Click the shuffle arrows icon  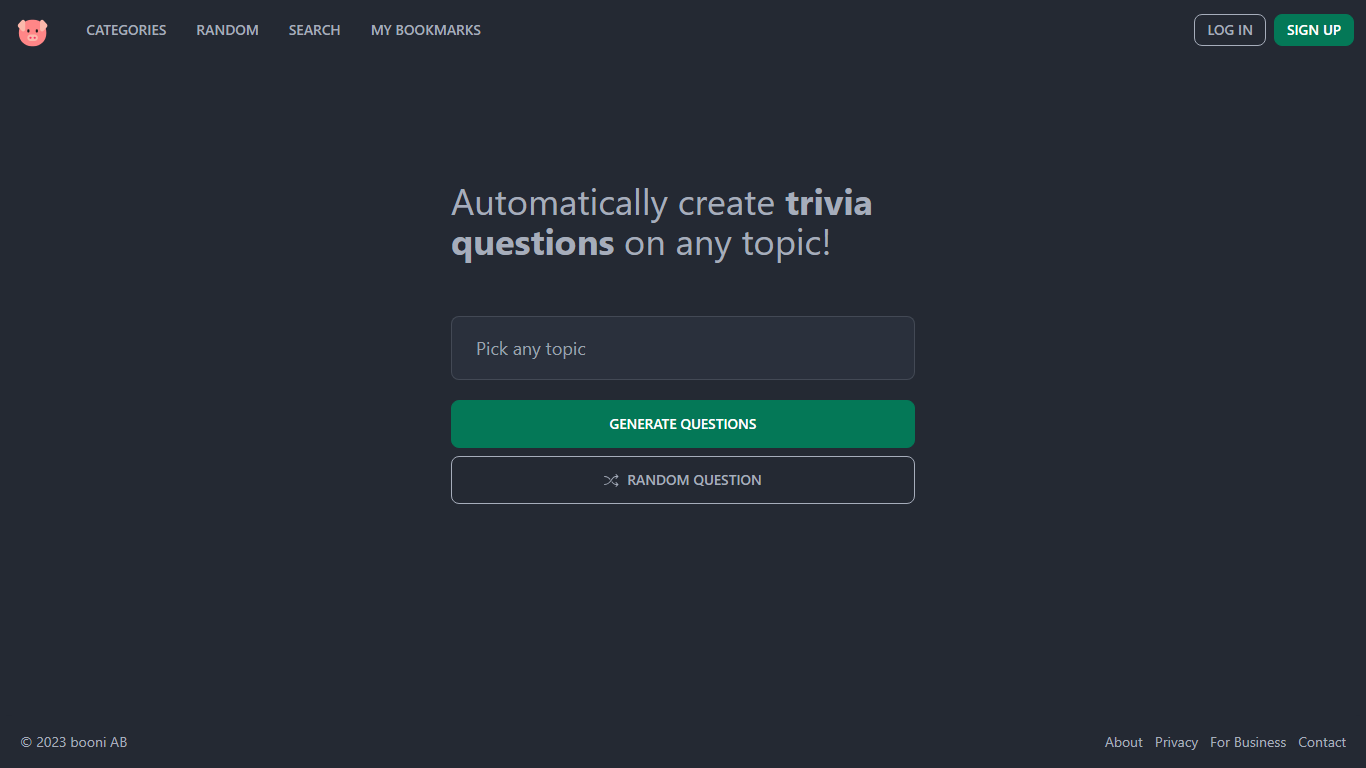coord(611,481)
